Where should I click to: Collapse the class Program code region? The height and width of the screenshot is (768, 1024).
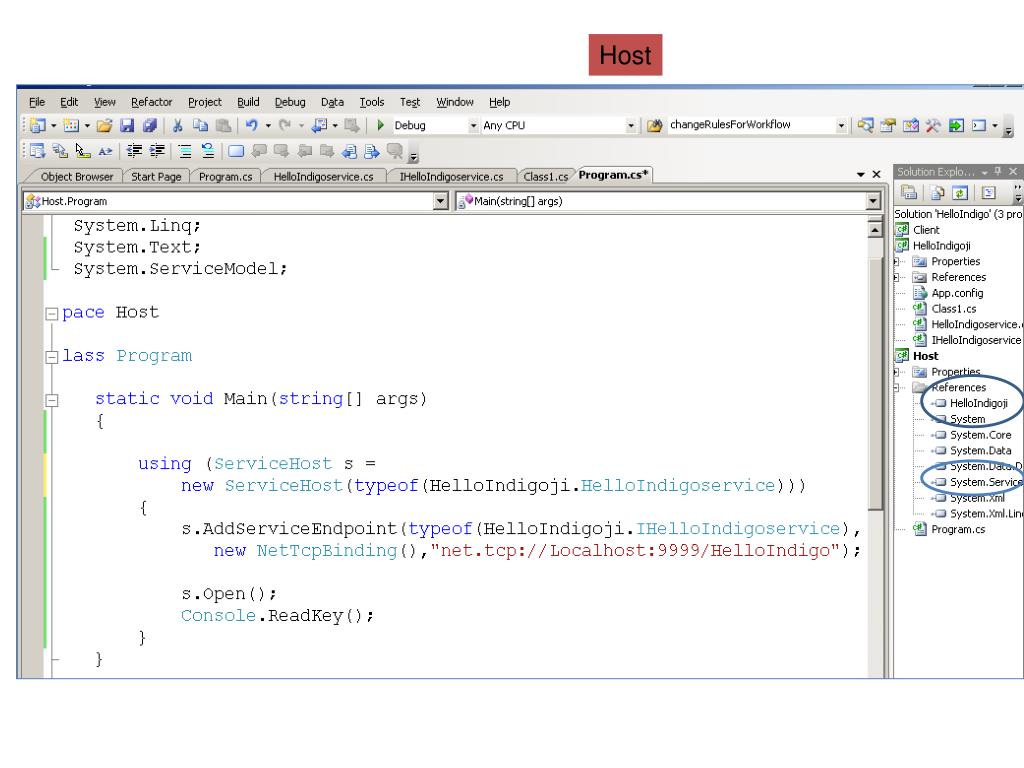click(x=52, y=357)
